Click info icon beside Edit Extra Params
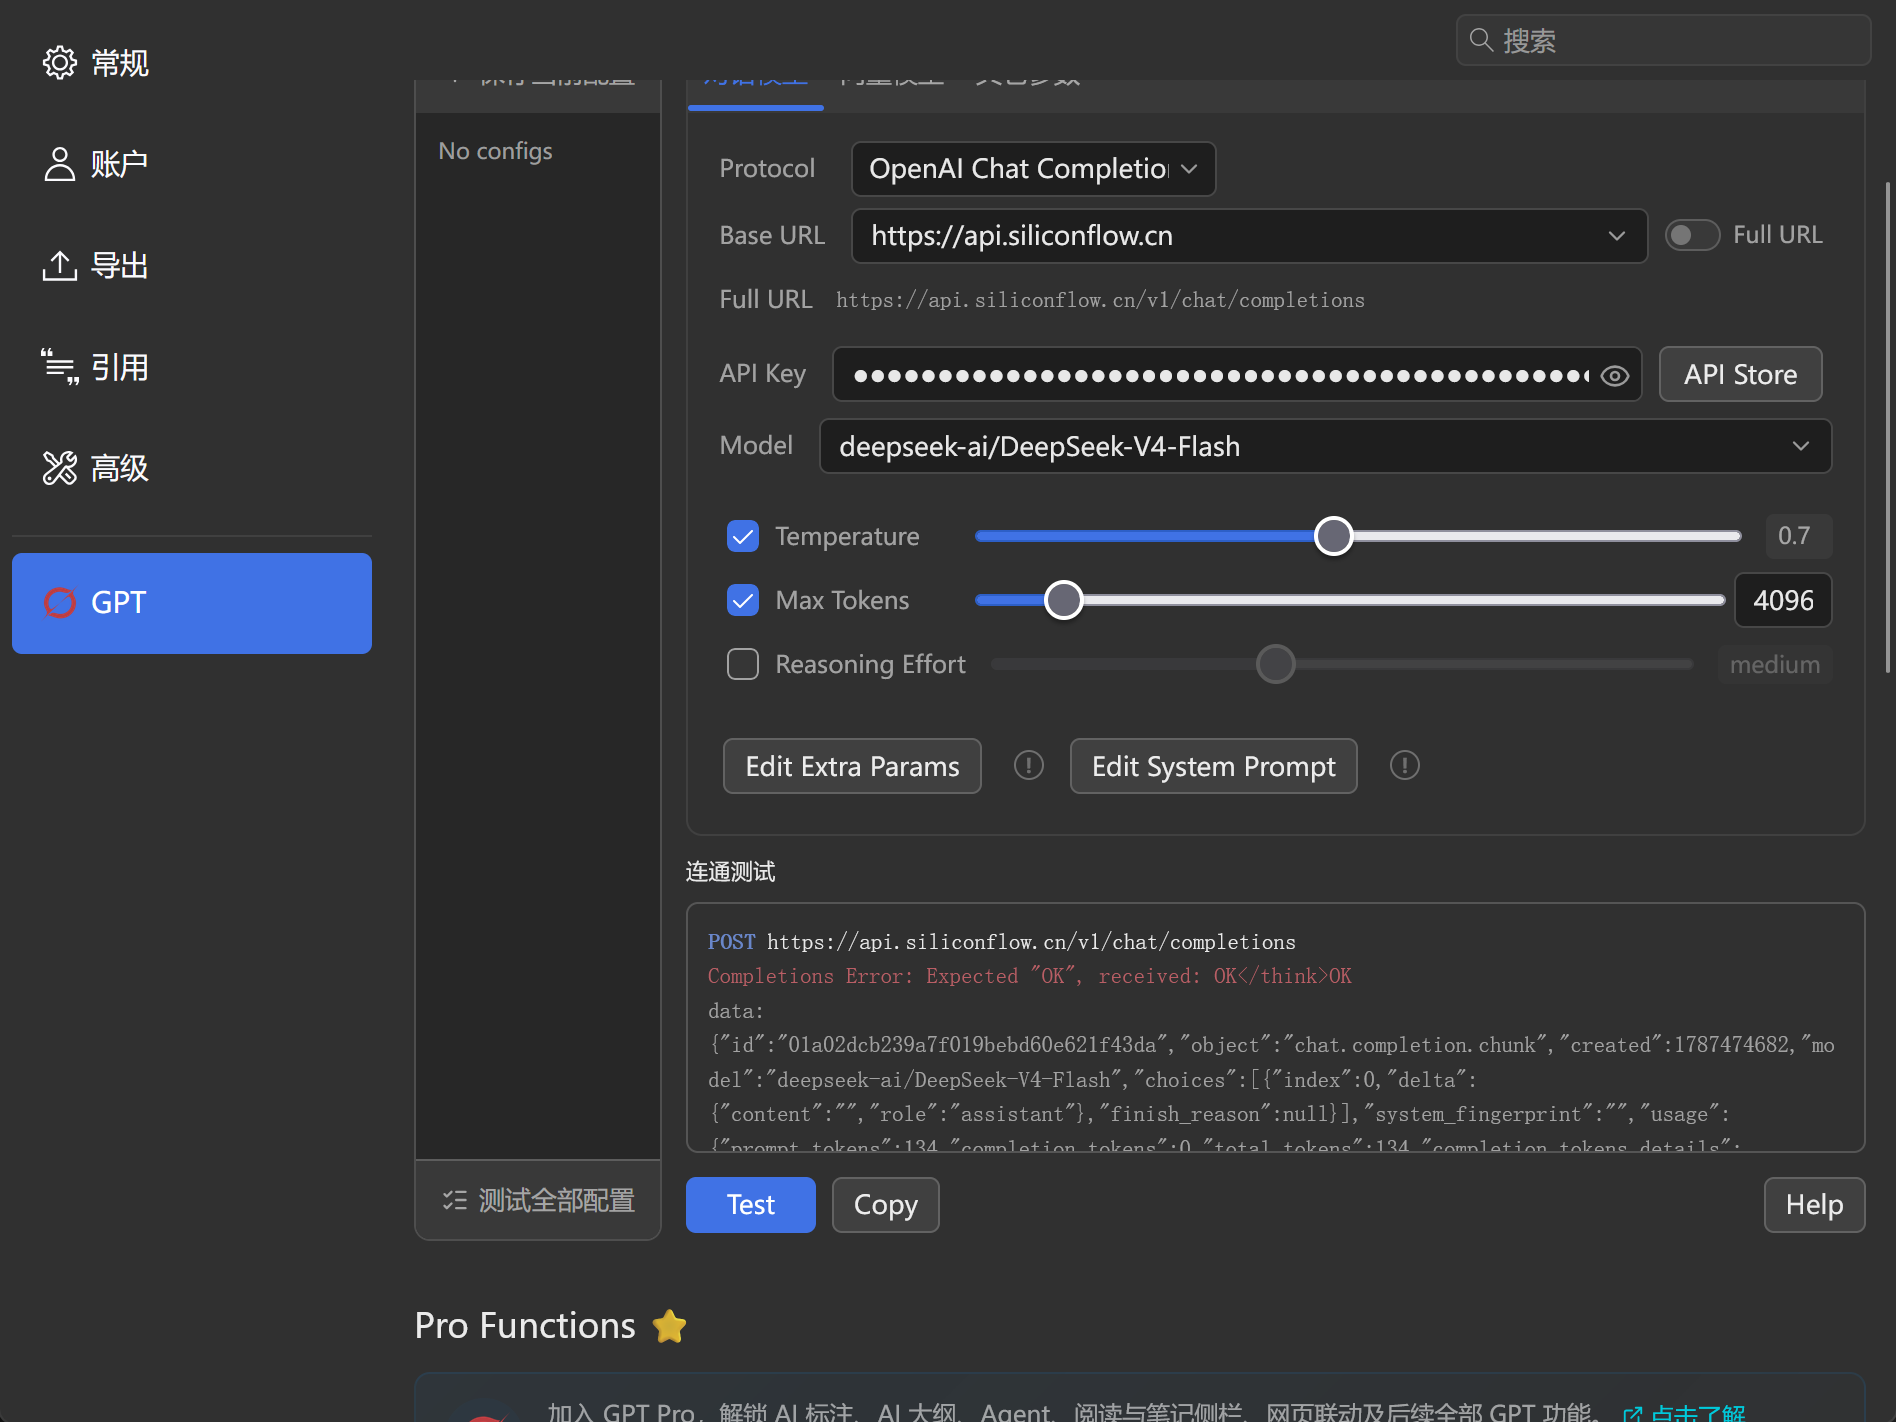1896x1422 pixels. pos(1029,766)
